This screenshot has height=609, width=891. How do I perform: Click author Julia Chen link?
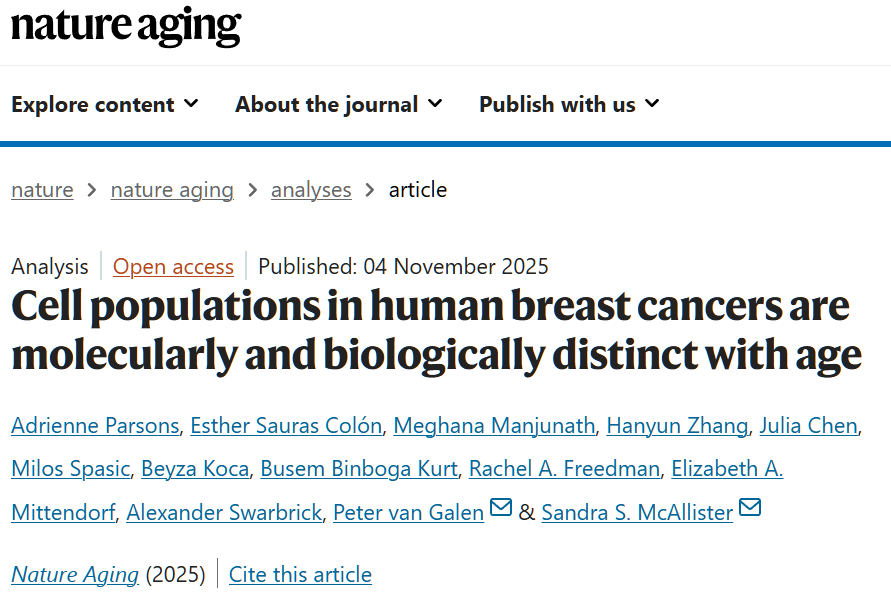pyautogui.click(x=808, y=426)
